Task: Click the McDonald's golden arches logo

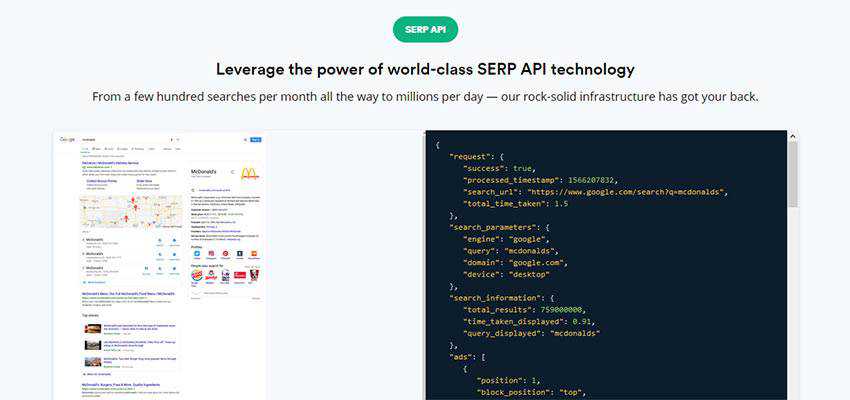Action: pos(249,173)
